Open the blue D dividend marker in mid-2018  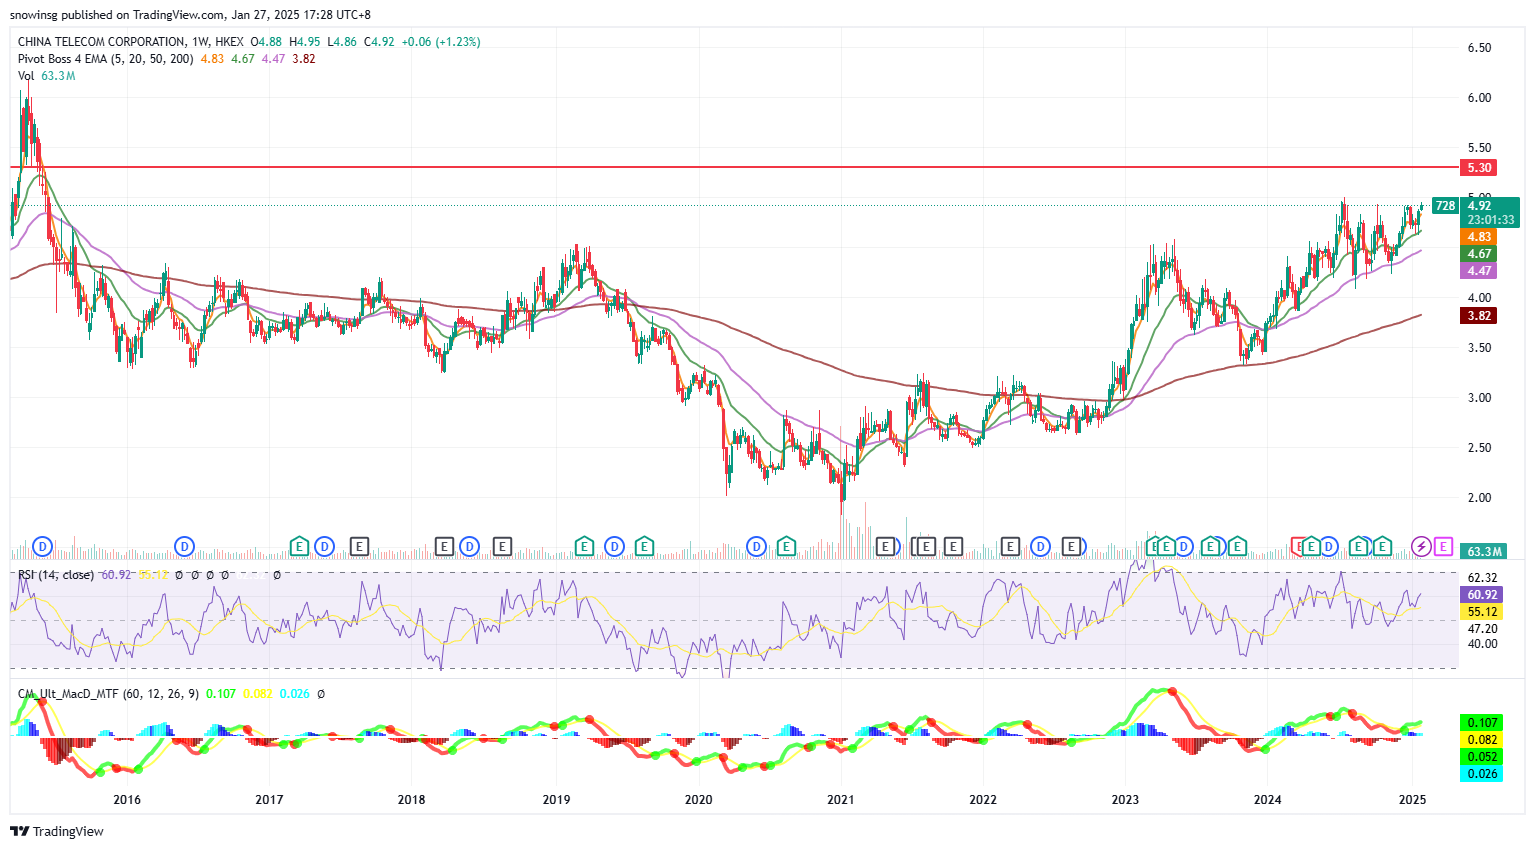[469, 546]
